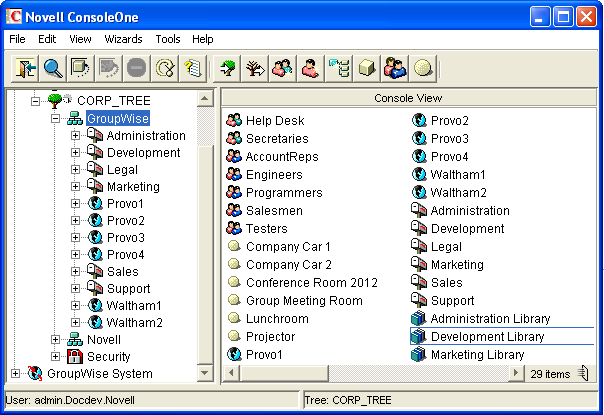Click the question-mark document help icon

pos(192,69)
